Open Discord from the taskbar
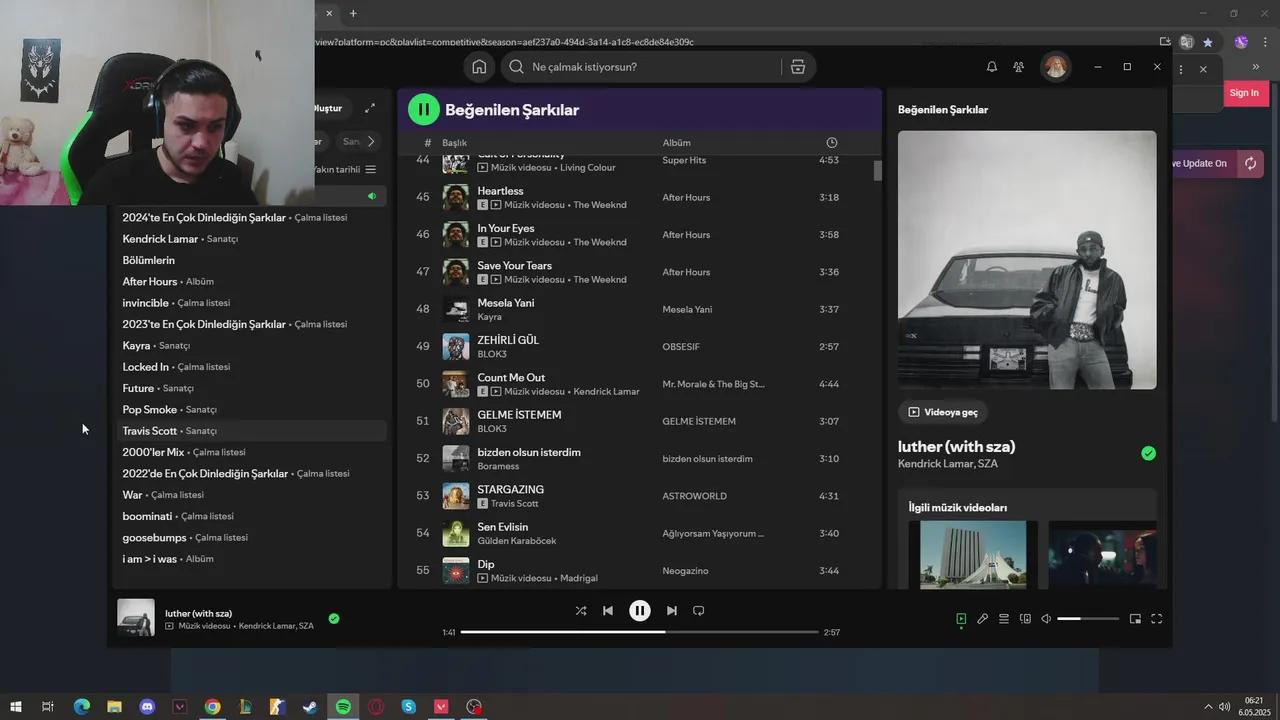Image resolution: width=1280 pixels, height=720 pixels. click(x=147, y=707)
